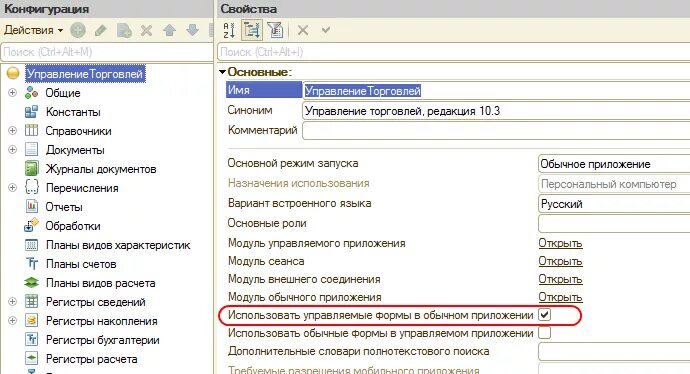Click the Имя field value

click(x=496, y=91)
